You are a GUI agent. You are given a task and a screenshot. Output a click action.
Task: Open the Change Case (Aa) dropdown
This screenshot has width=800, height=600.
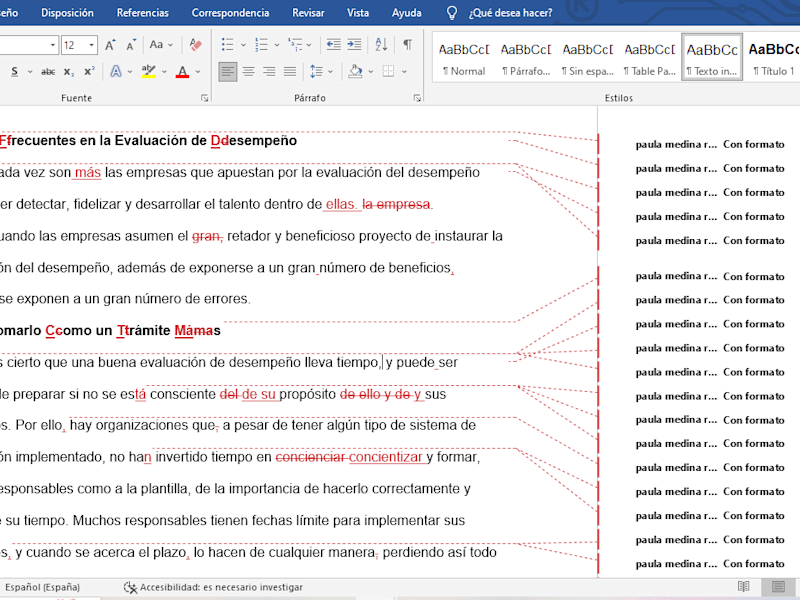[161, 45]
